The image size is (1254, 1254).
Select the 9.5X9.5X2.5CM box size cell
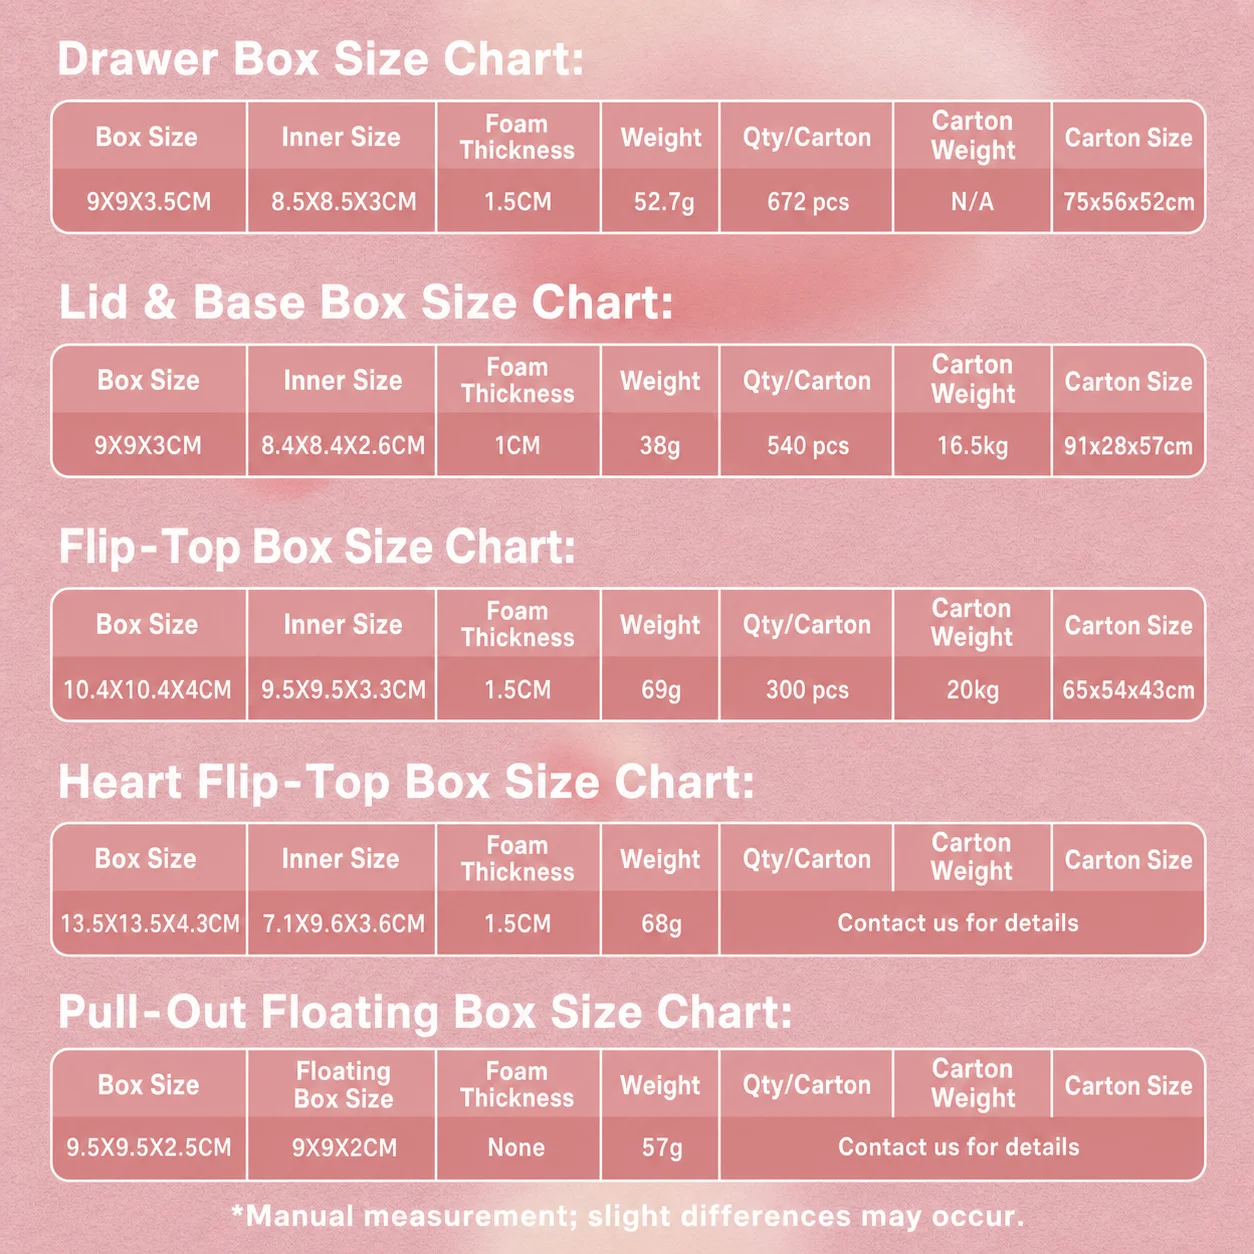[149, 1147]
